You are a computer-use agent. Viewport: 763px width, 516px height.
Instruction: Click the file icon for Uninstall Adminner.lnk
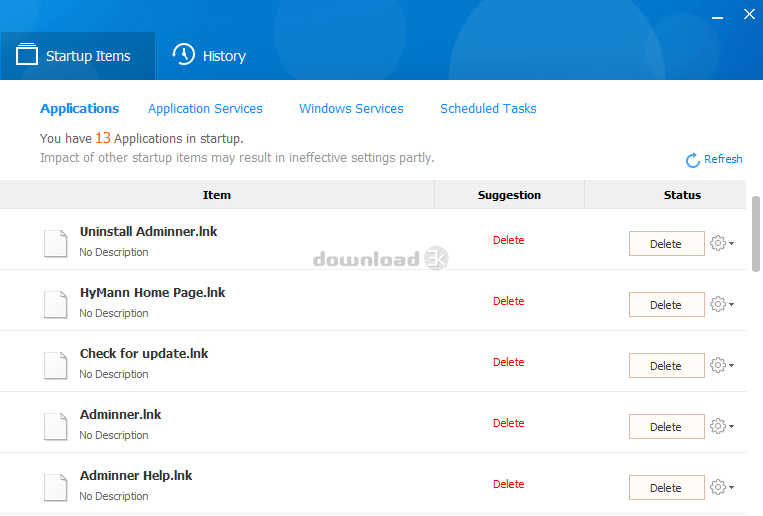click(x=55, y=243)
